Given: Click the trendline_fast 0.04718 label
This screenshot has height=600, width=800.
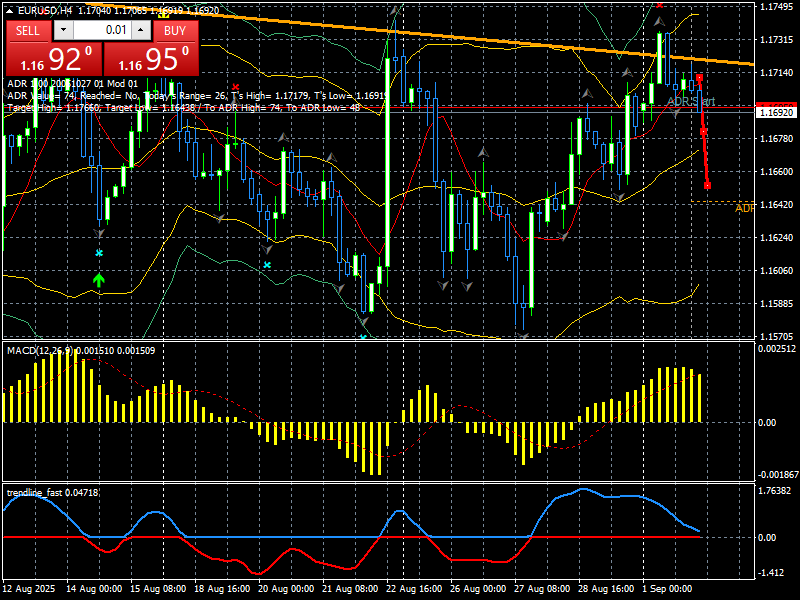Looking at the screenshot, I should 53,492.
